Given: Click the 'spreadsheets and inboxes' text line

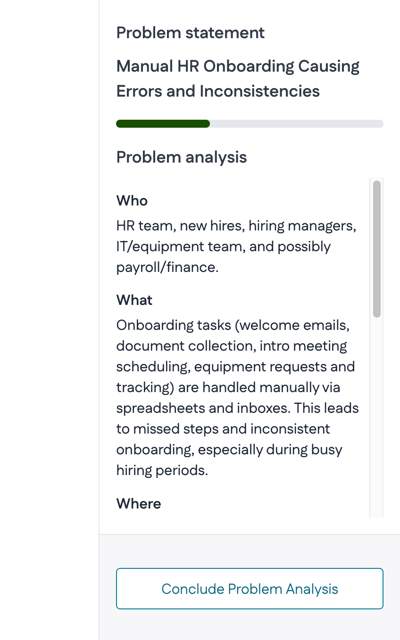Looking at the screenshot, I should point(237,408).
